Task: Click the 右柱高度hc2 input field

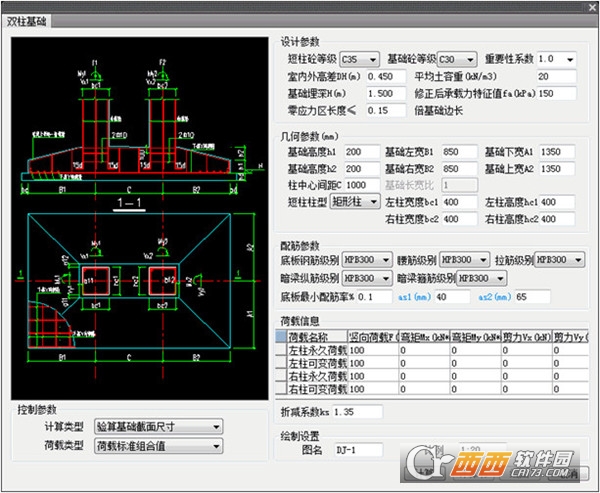Action: pyautogui.click(x=557, y=219)
